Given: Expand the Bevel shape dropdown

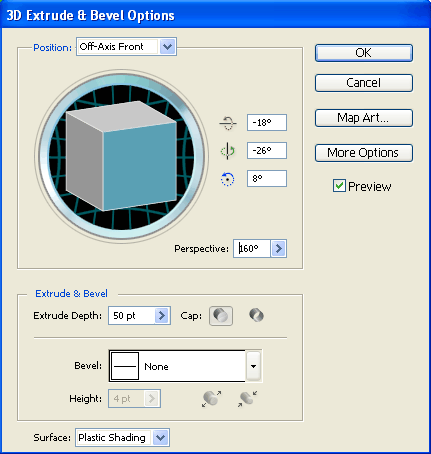Looking at the screenshot, I should pos(254,366).
